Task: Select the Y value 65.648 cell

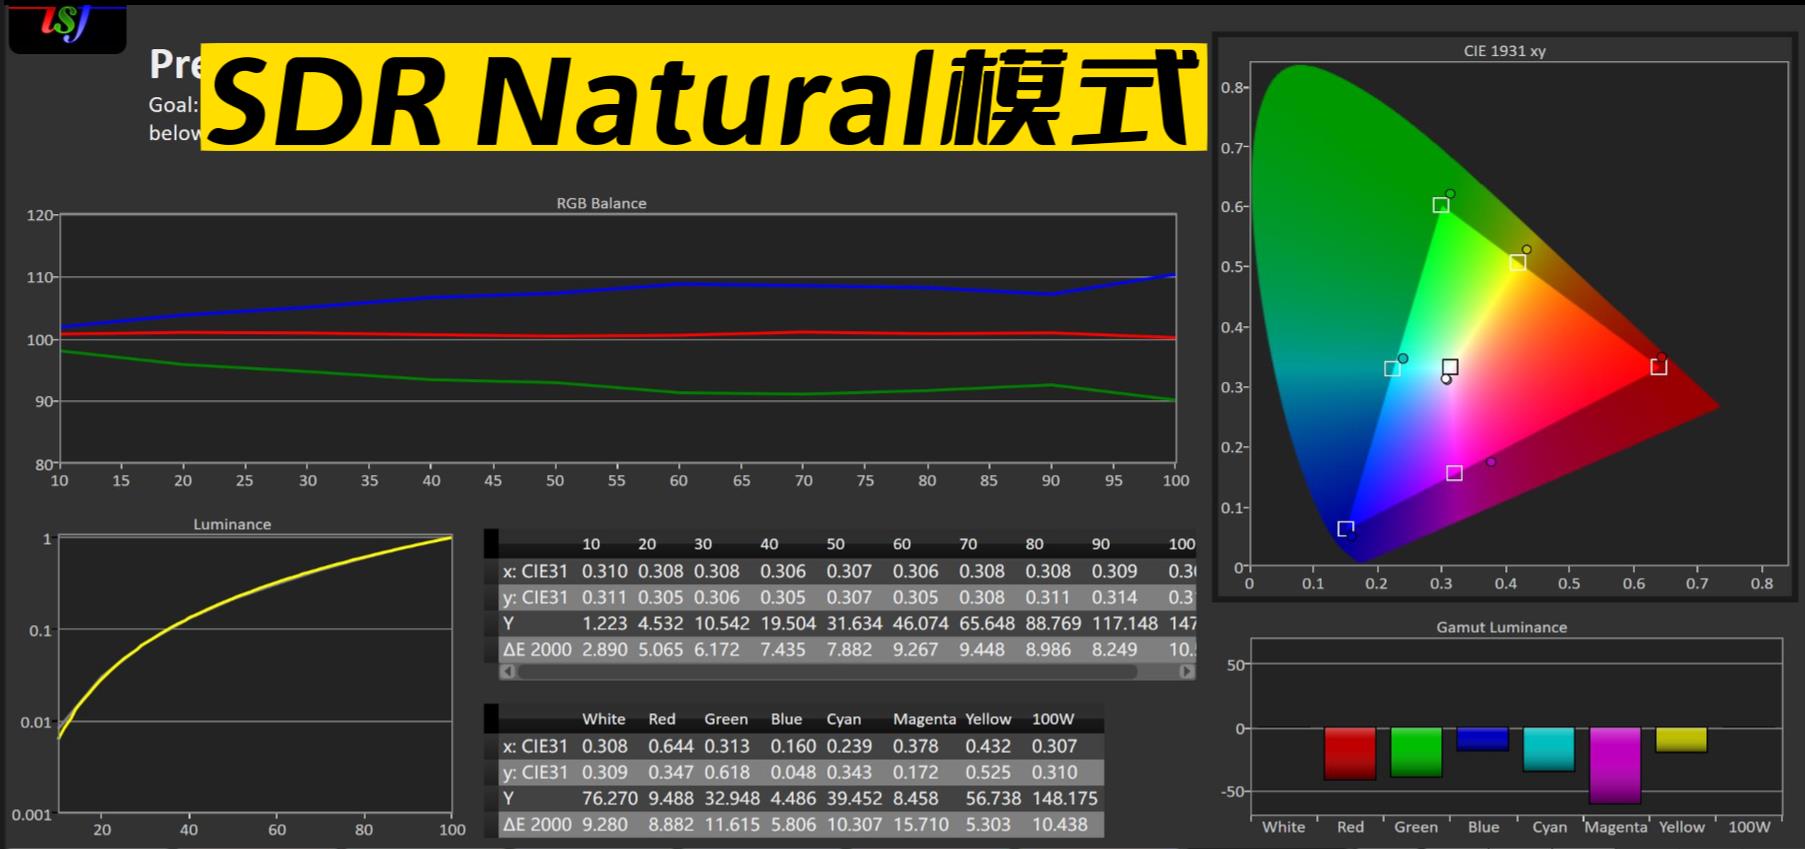Action: pyautogui.click(x=987, y=623)
